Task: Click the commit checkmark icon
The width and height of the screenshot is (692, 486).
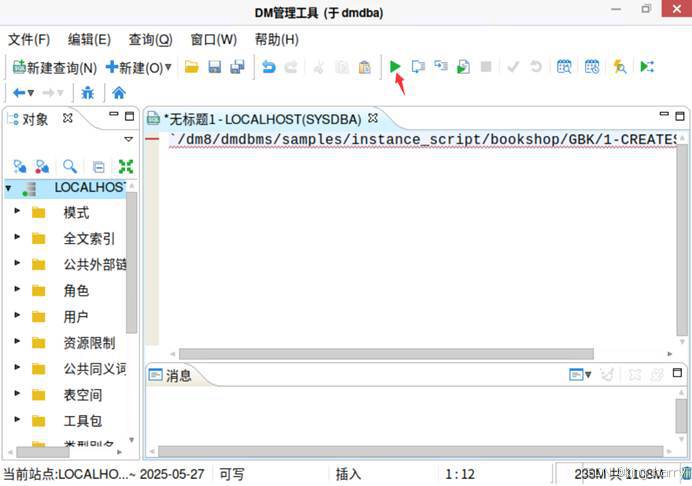Action: tap(513, 67)
